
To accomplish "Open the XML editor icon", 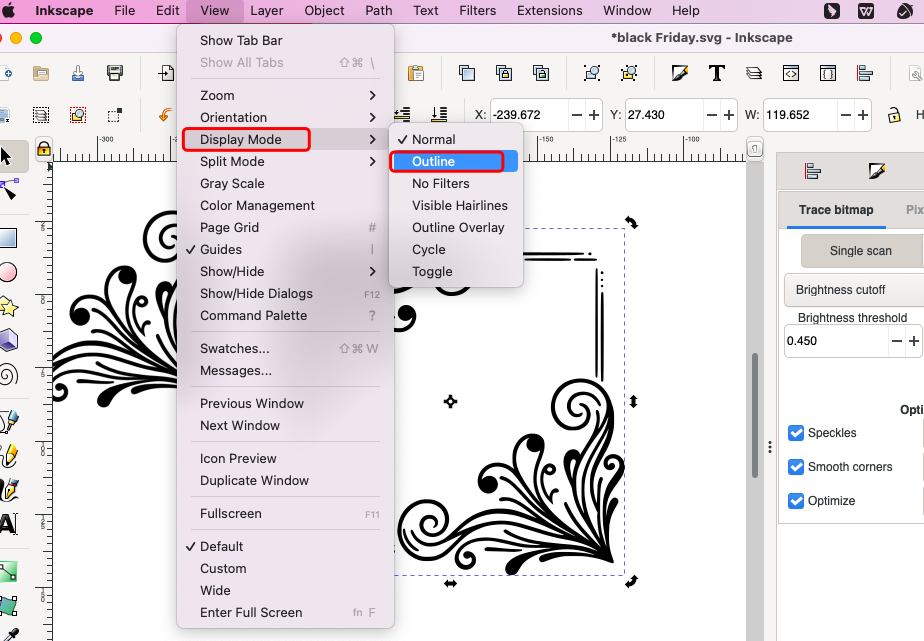I will [x=790, y=73].
